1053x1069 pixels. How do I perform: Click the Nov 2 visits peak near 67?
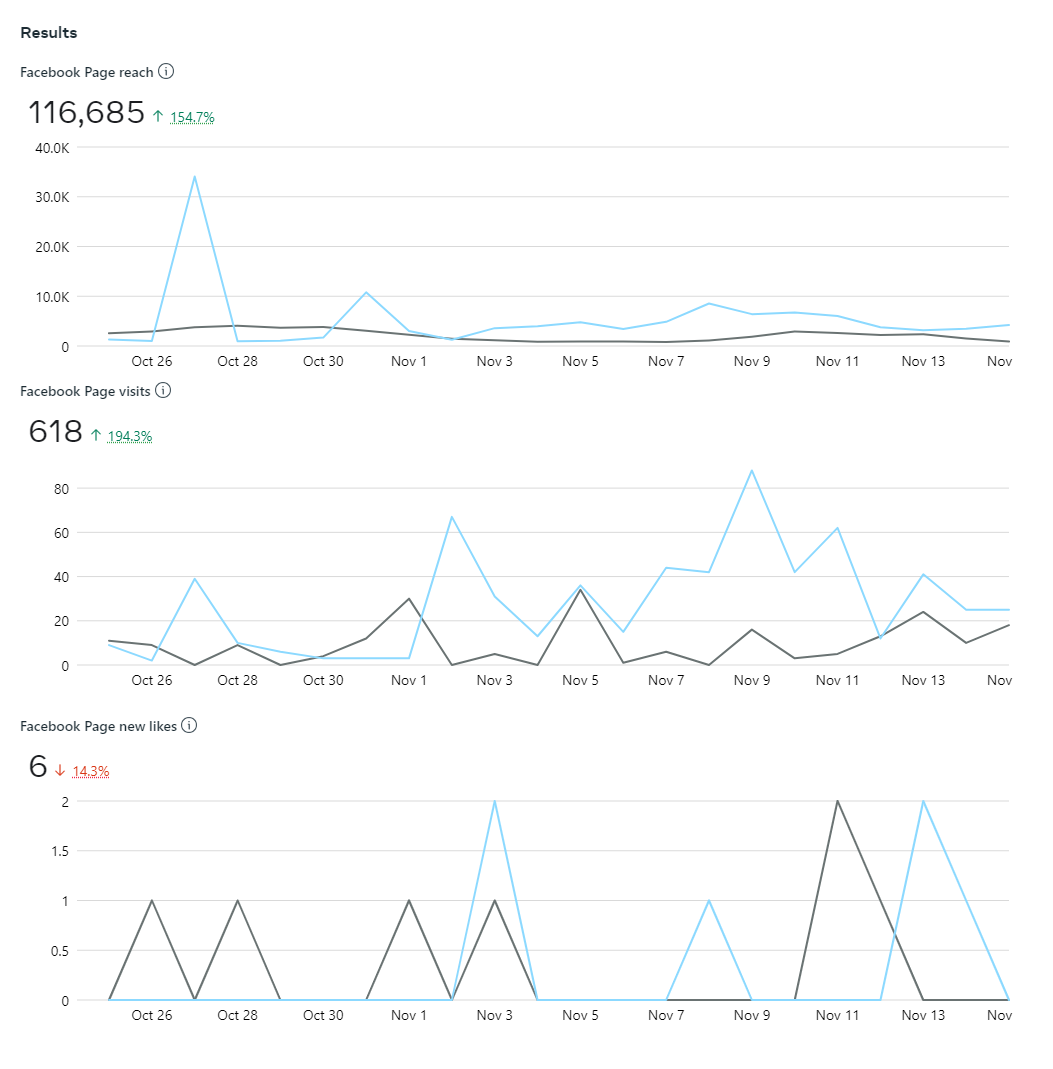[x=452, y=517]
